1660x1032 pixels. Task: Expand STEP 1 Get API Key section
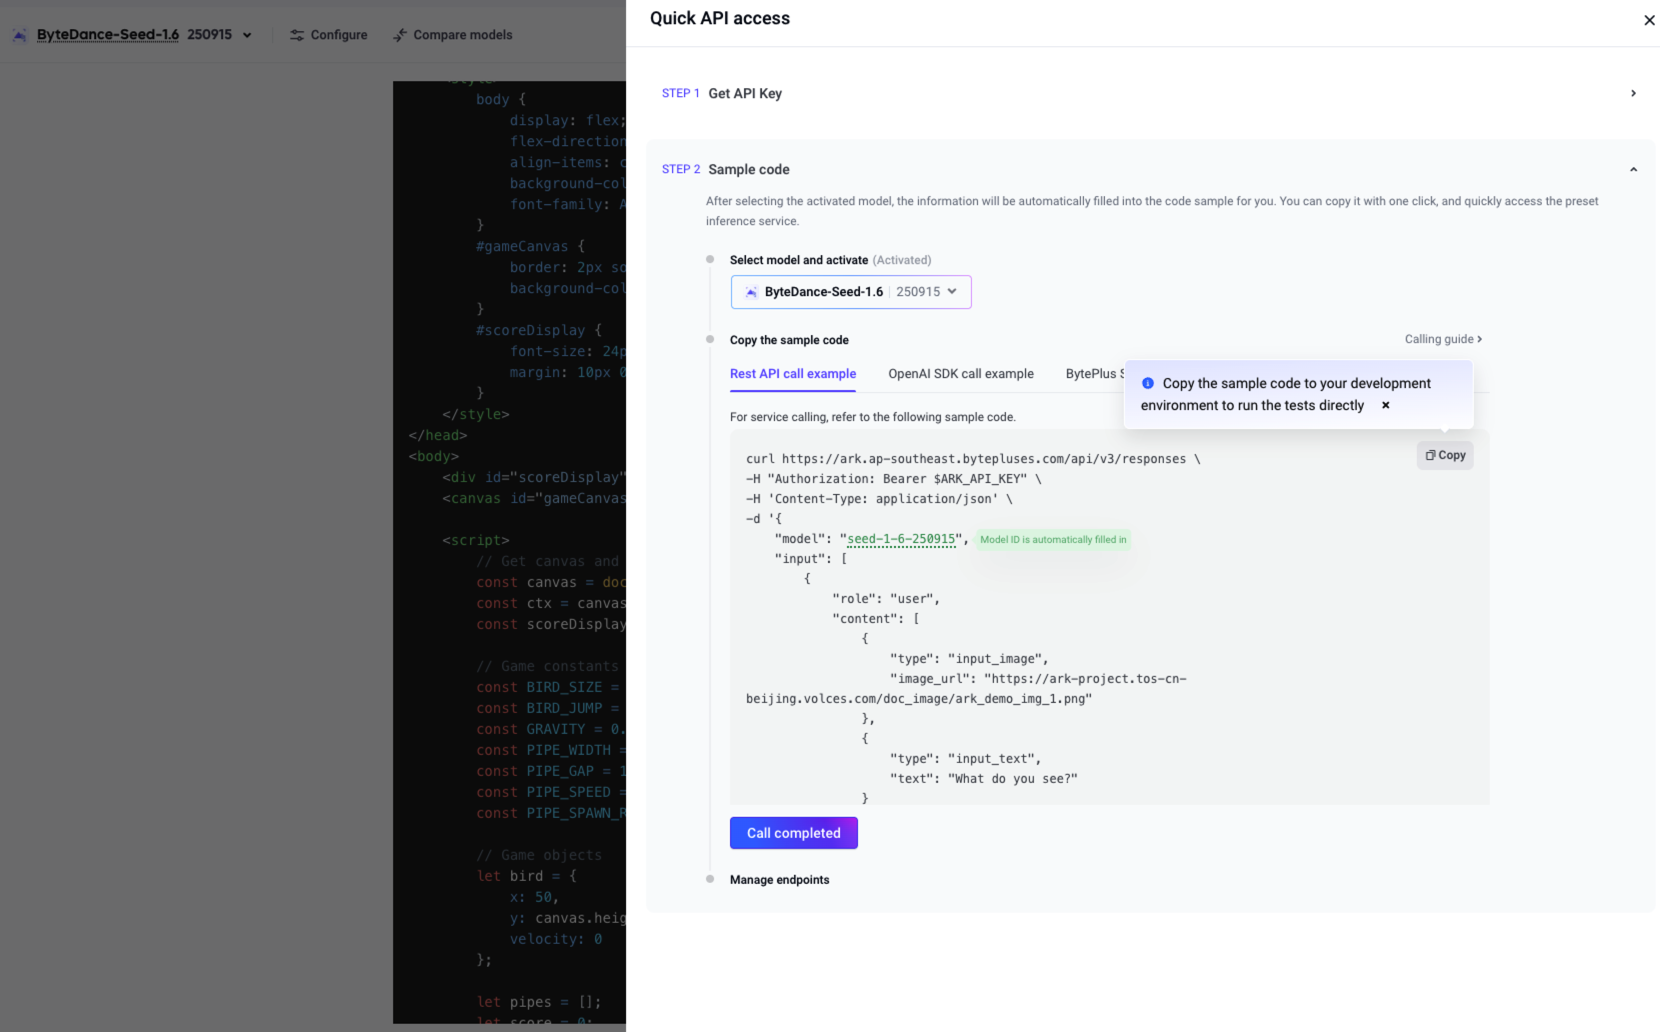point(1633,93)
